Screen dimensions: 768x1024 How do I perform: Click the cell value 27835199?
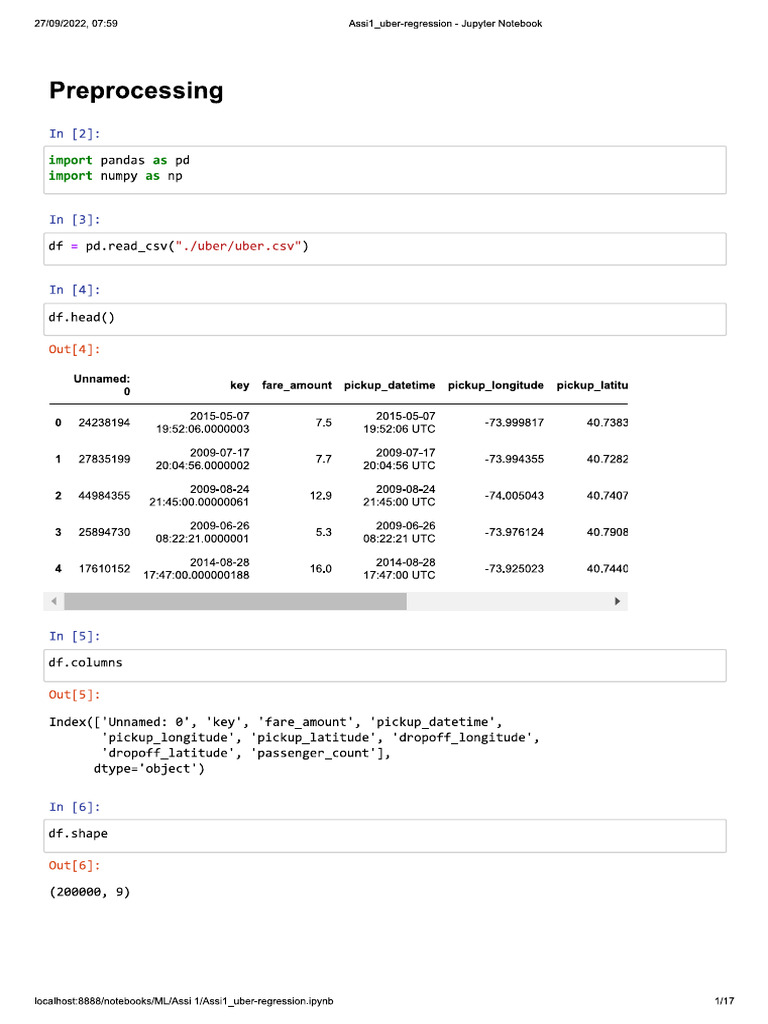[104, 459]
